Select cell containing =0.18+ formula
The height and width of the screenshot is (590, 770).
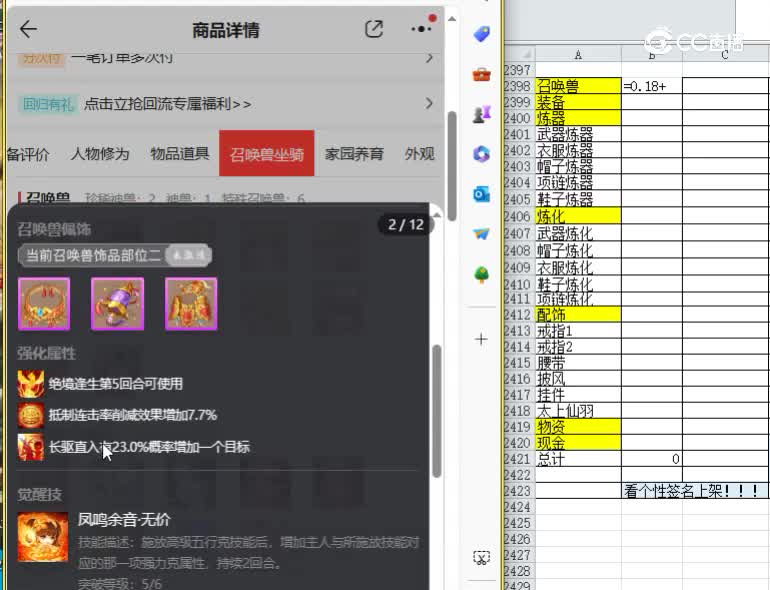point(652,86)
